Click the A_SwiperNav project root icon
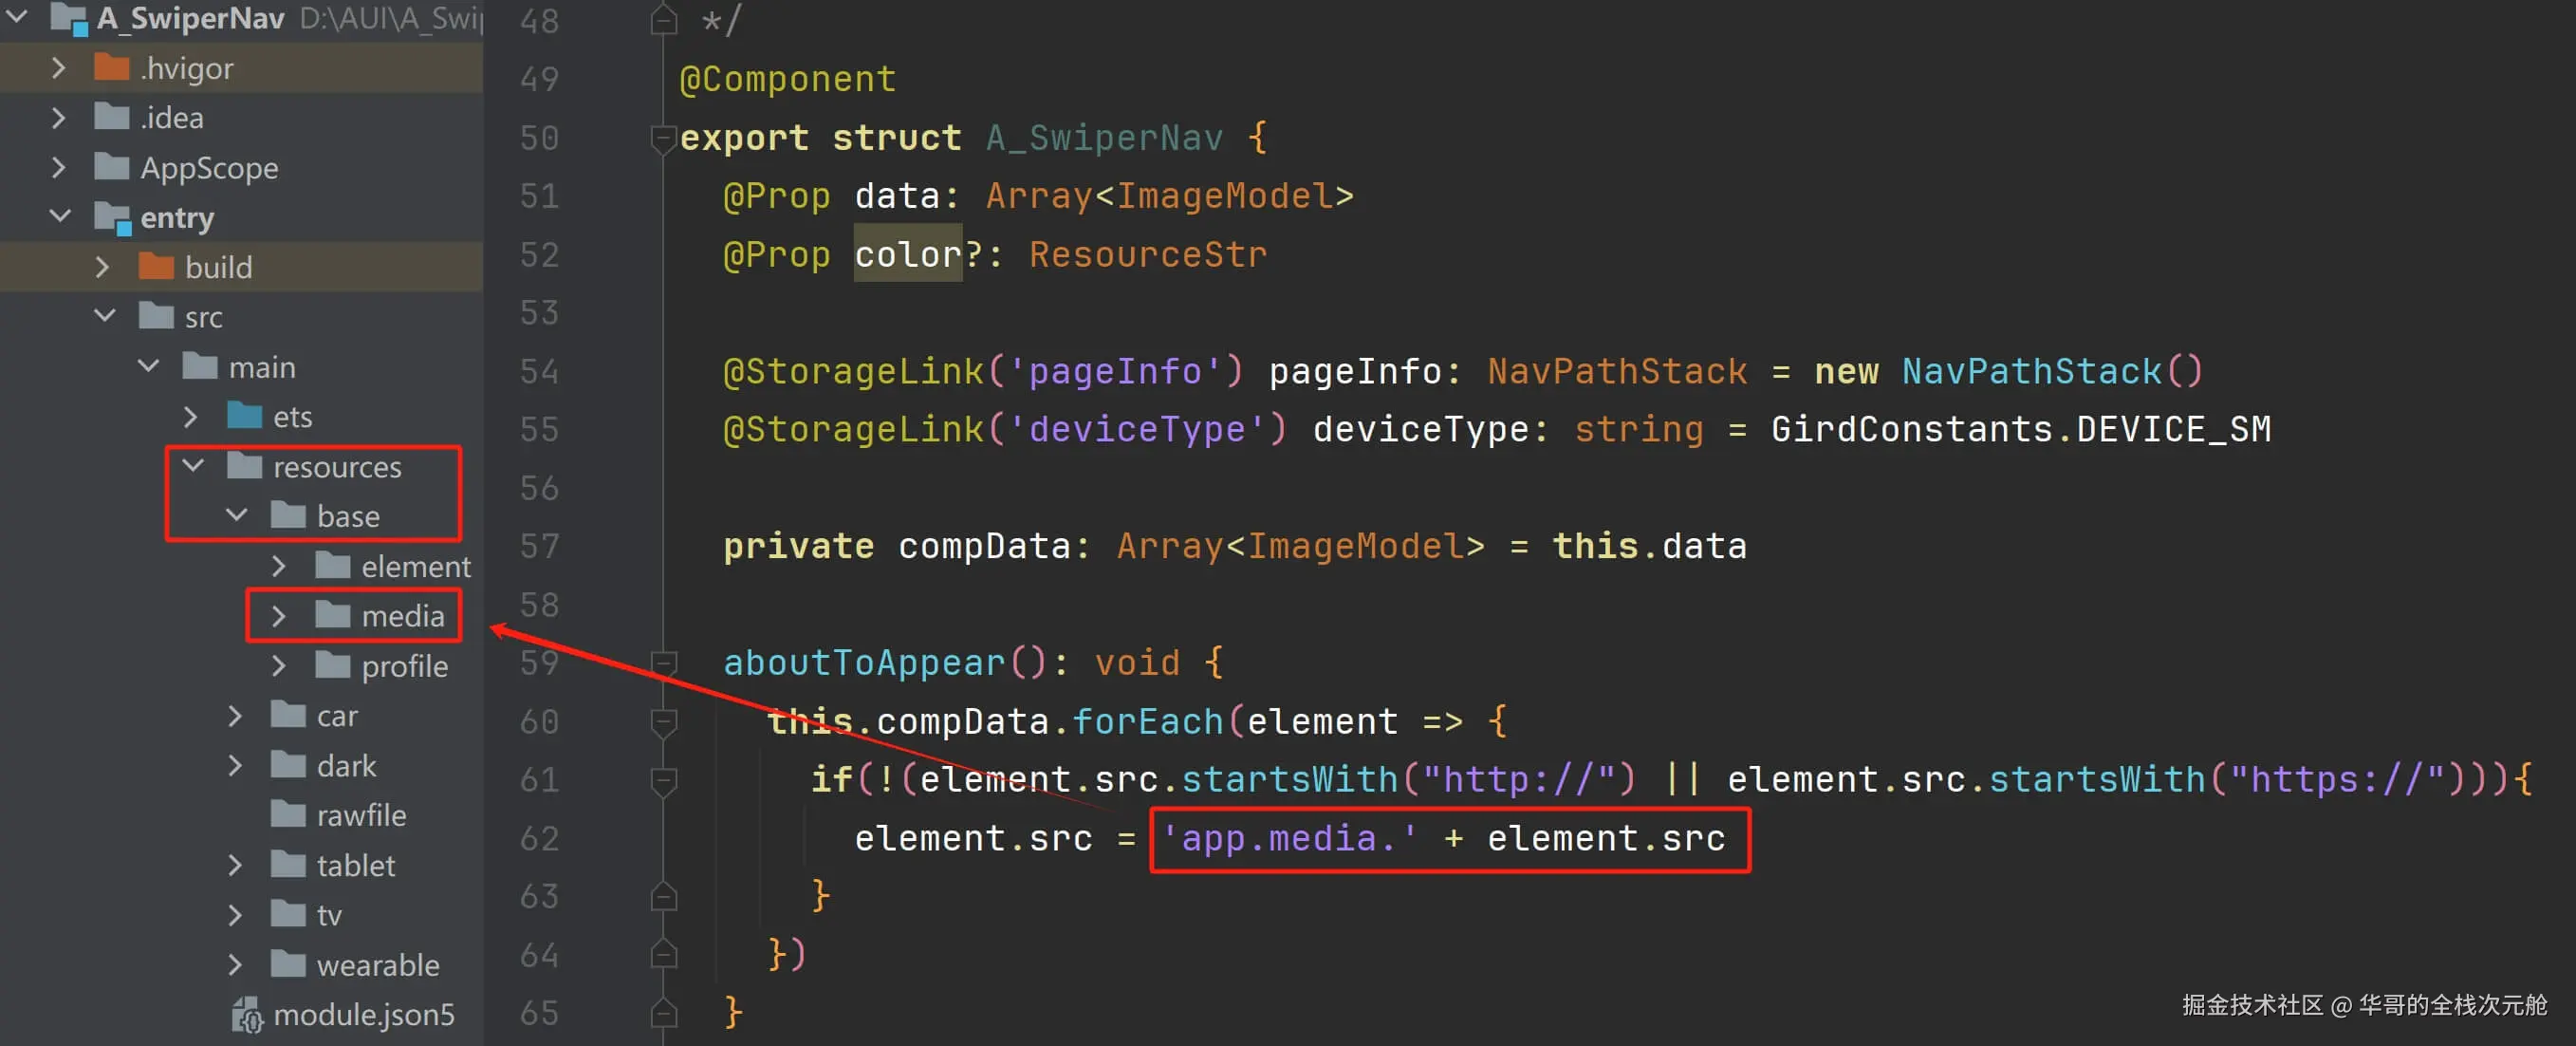This screenshot has width=2576, height=1046. pos(68,18)
